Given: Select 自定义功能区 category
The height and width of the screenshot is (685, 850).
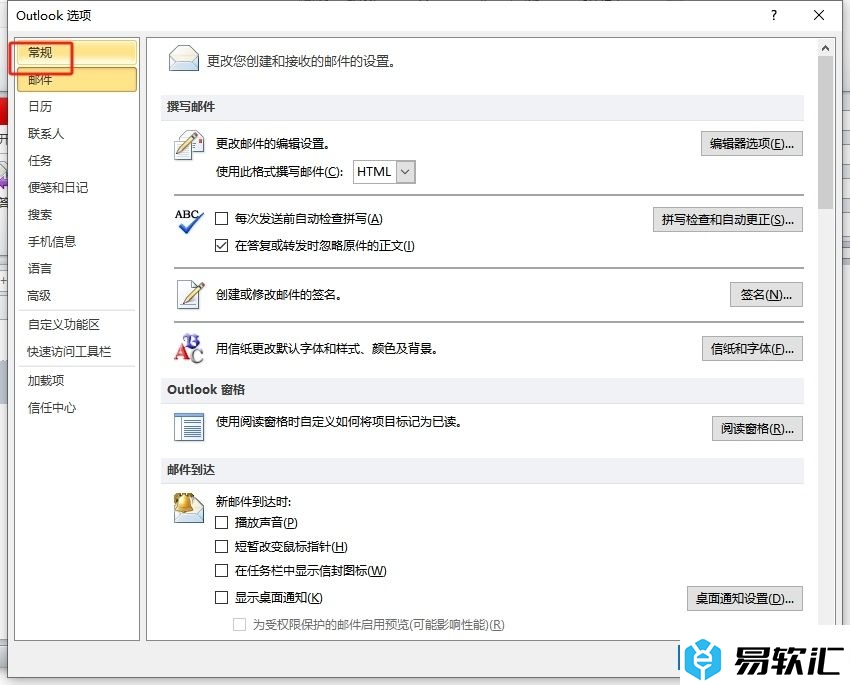Looking at the screenshot, I should (76, 325).
